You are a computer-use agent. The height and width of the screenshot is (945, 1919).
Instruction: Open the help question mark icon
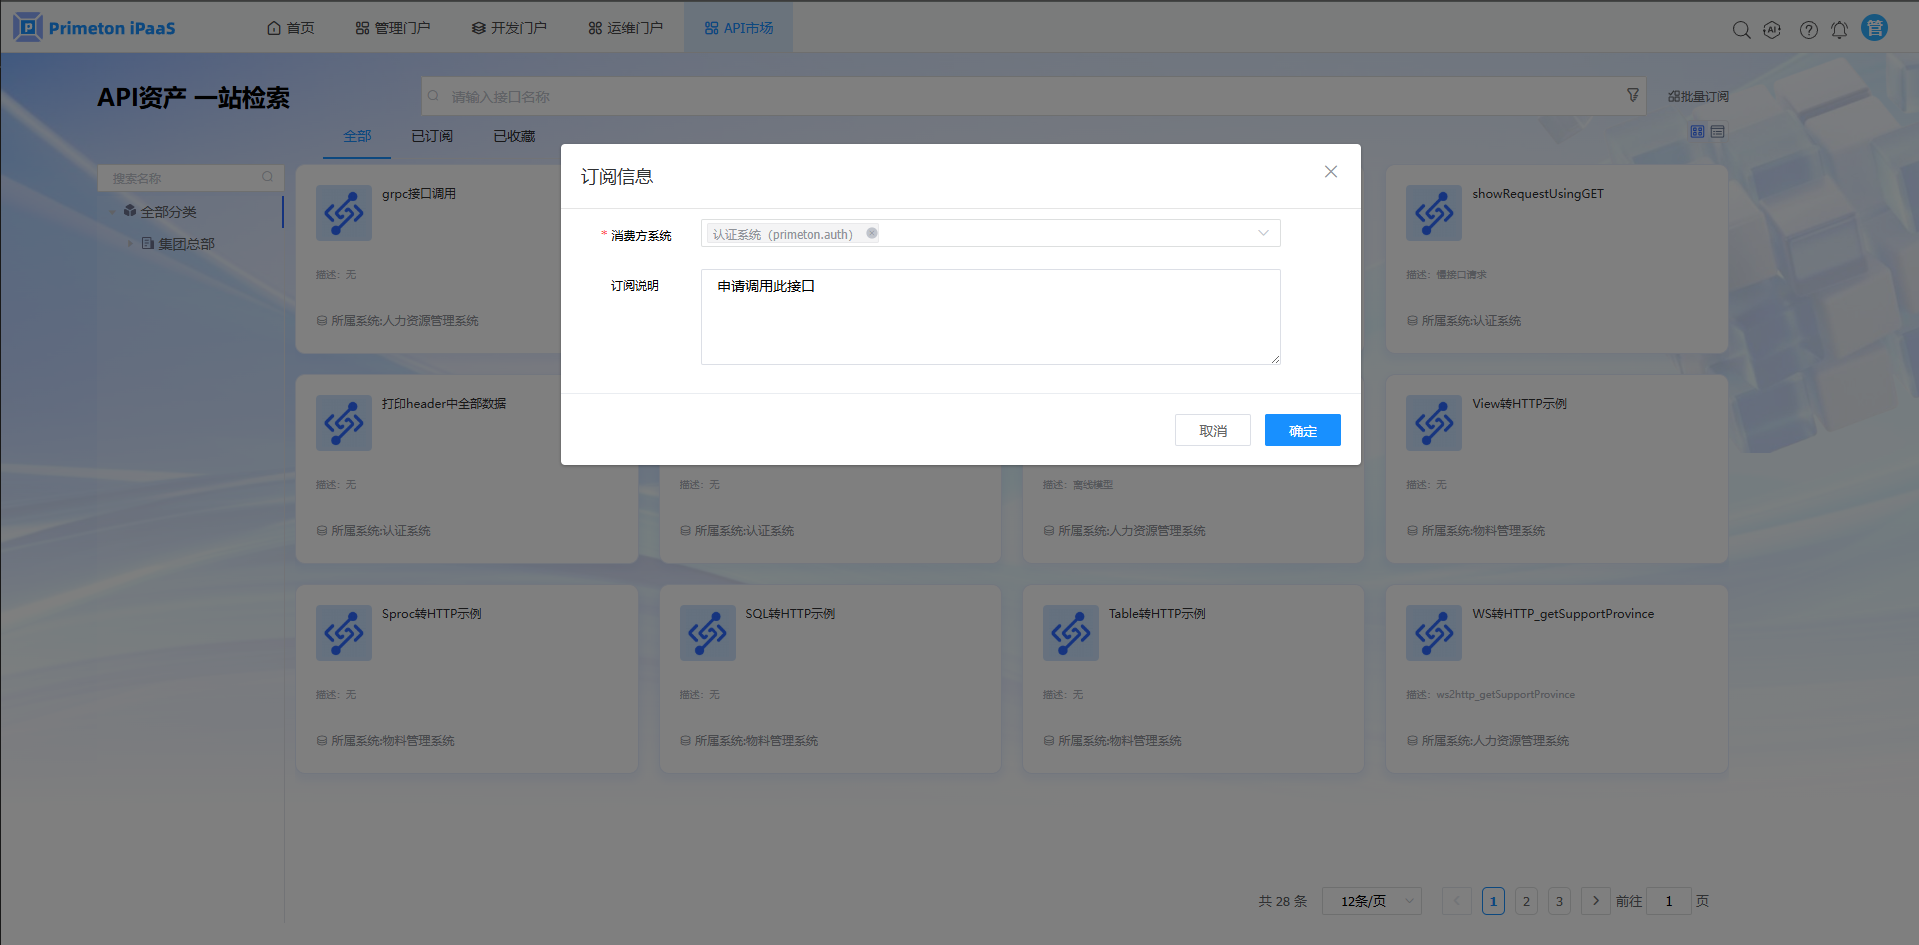[1809, 30]
